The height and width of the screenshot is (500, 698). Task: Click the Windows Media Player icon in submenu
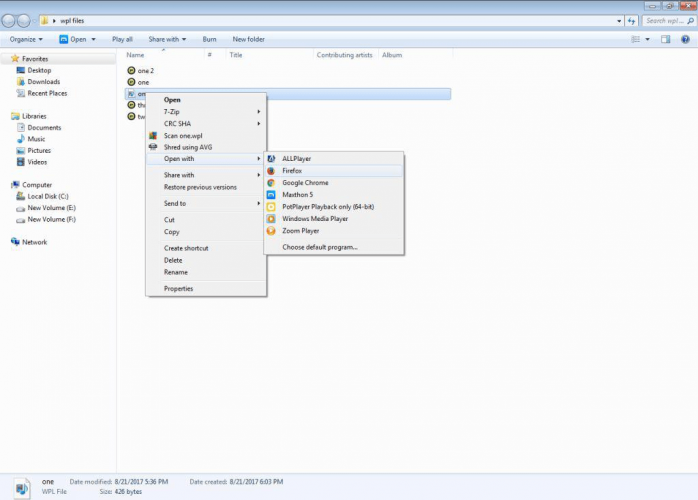[271, 219]
